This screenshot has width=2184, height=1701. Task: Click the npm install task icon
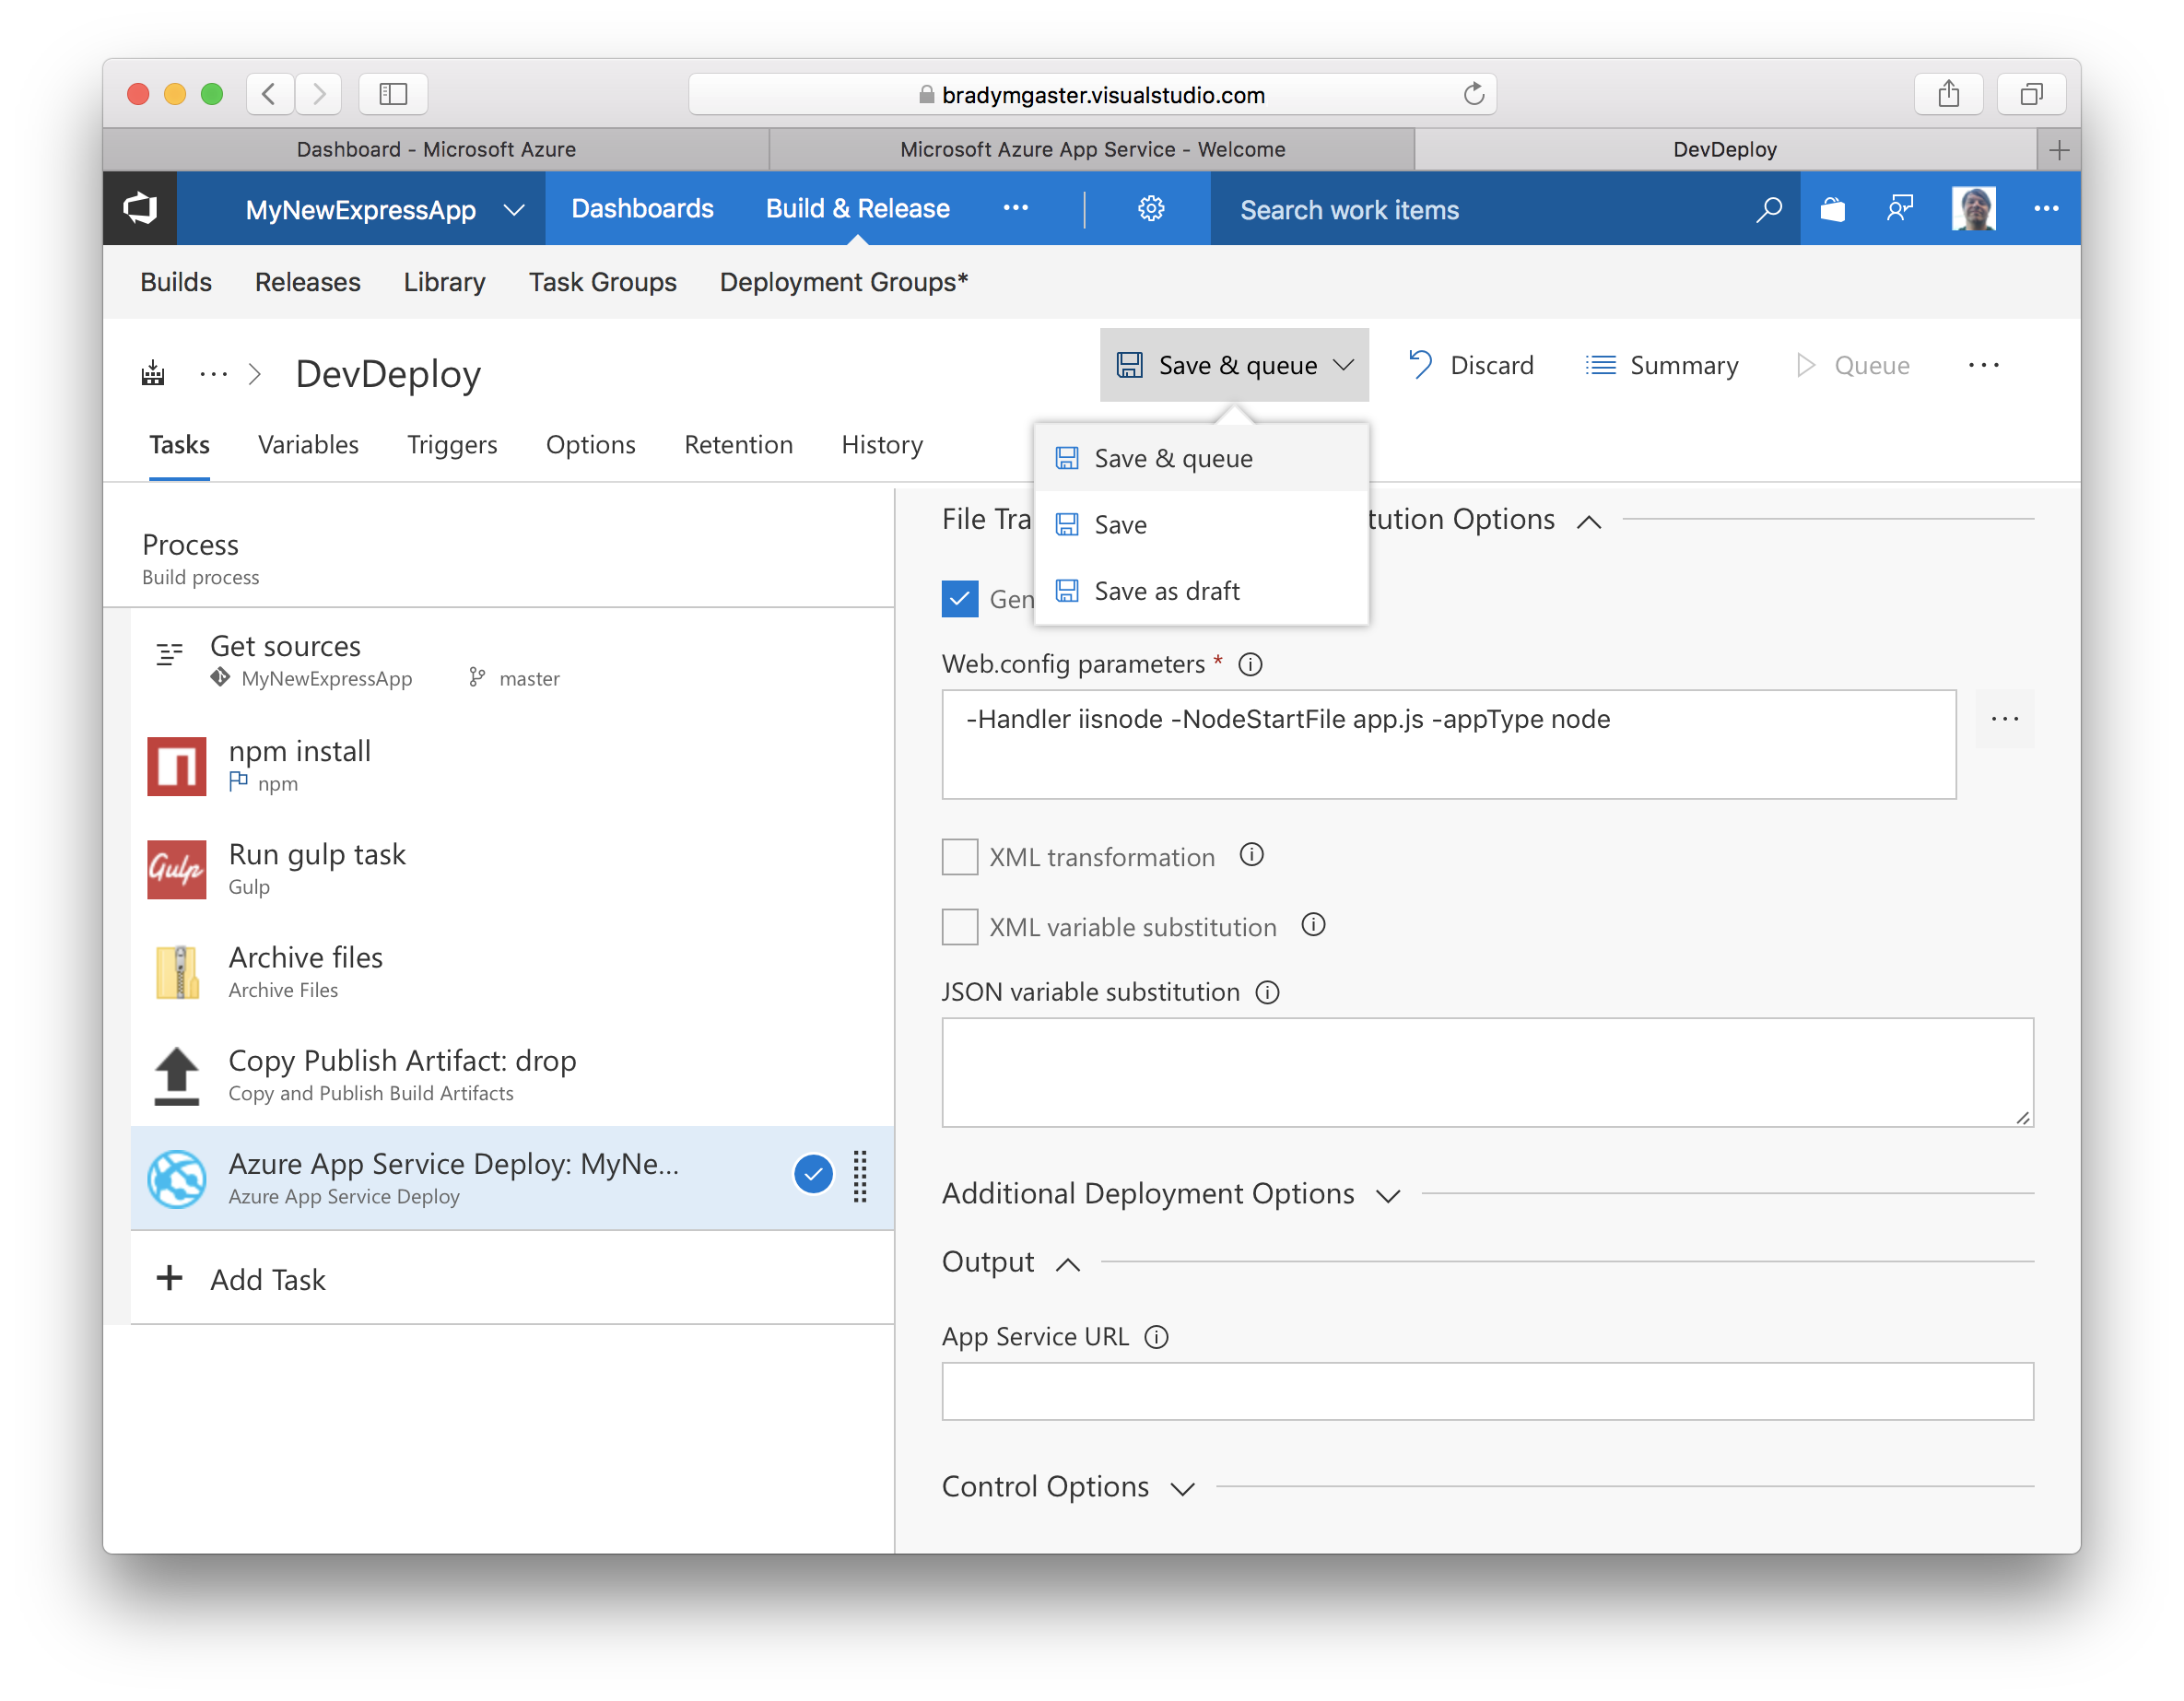coord(177,766)
